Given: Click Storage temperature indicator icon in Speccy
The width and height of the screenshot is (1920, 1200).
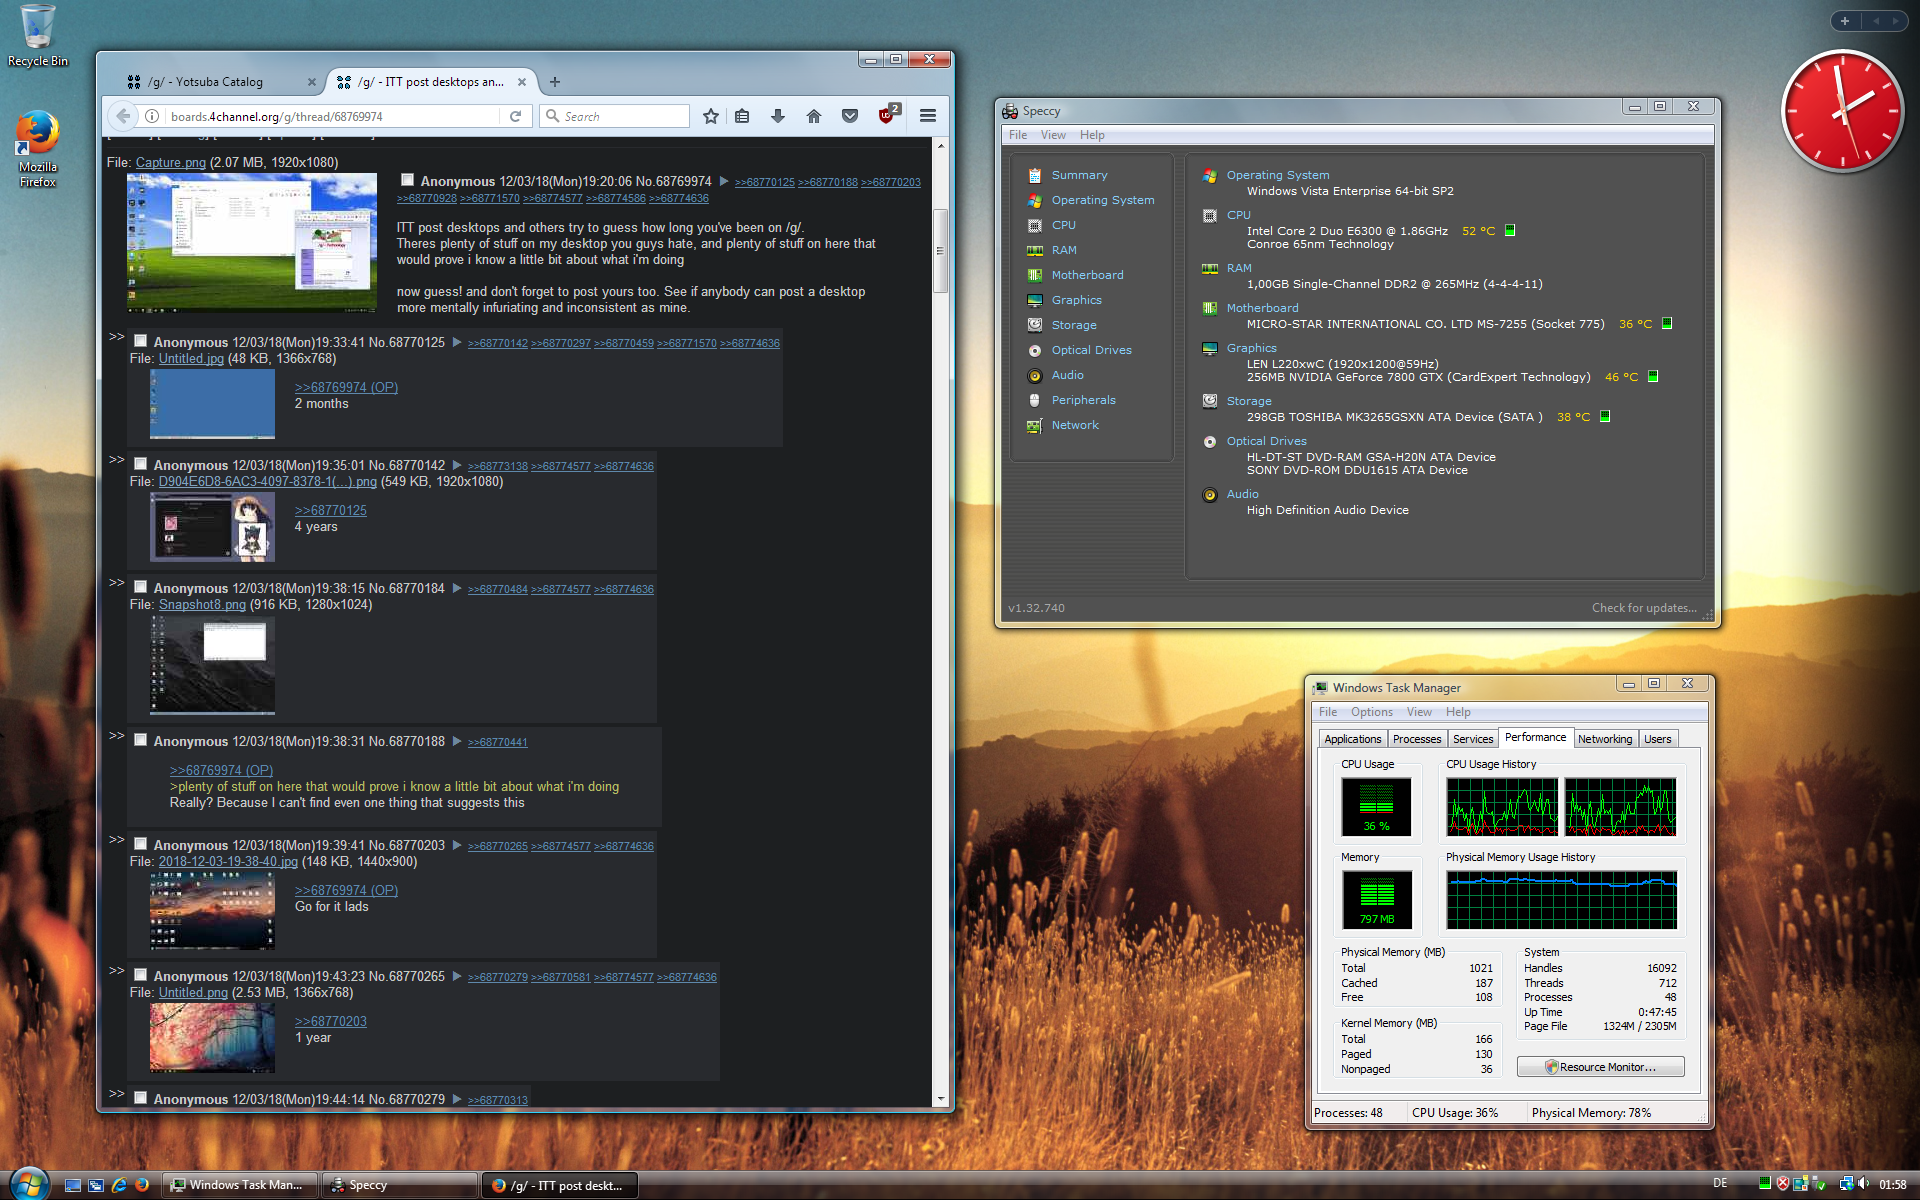Looking at the screenshot, I should tap(1605, 416).
